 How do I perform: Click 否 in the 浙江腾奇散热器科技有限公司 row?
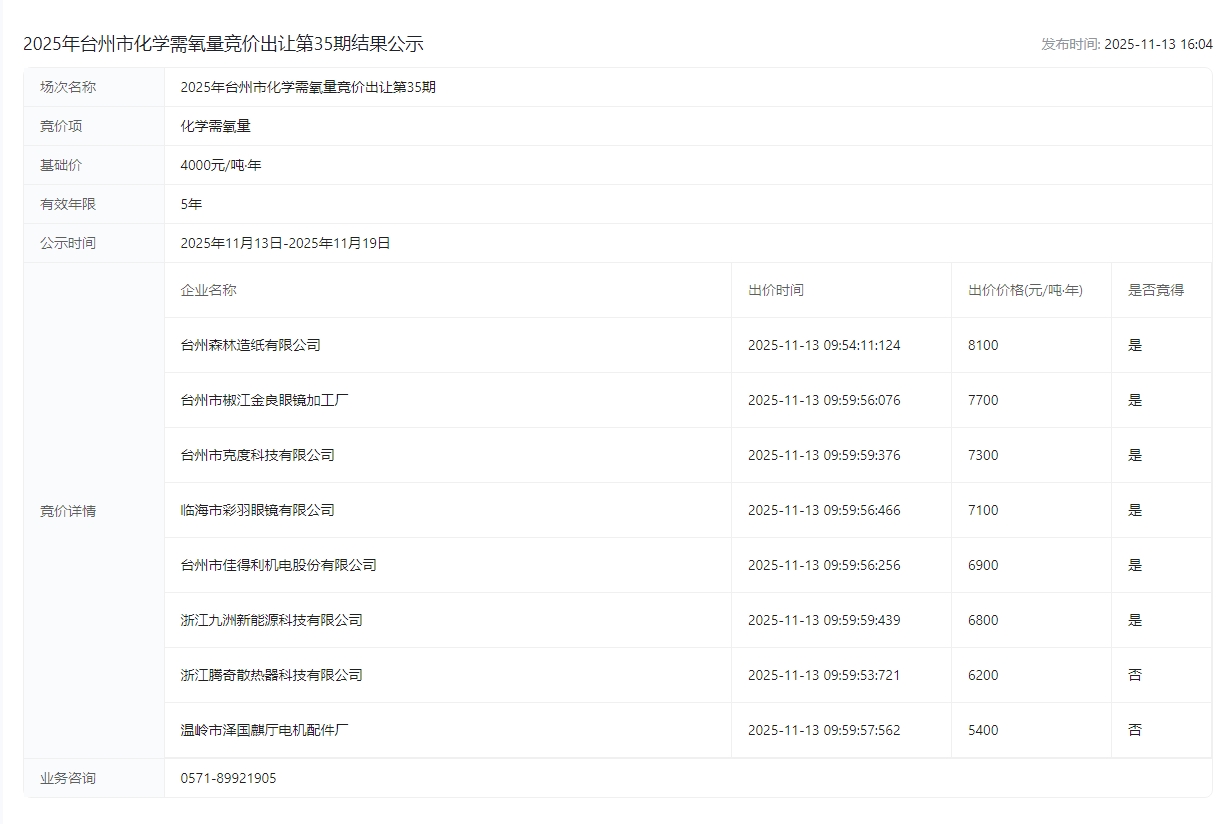(1134, 675)
